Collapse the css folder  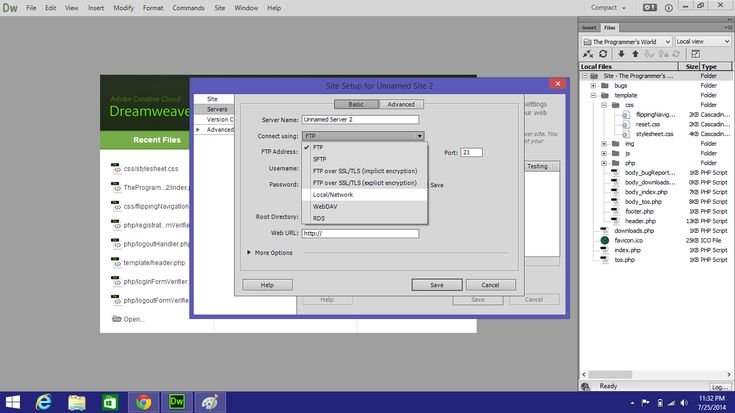604,105
